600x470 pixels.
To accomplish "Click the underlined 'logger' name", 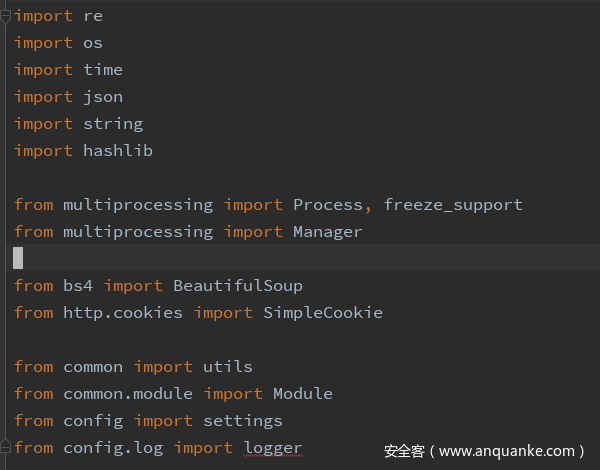I will [273, 448].
